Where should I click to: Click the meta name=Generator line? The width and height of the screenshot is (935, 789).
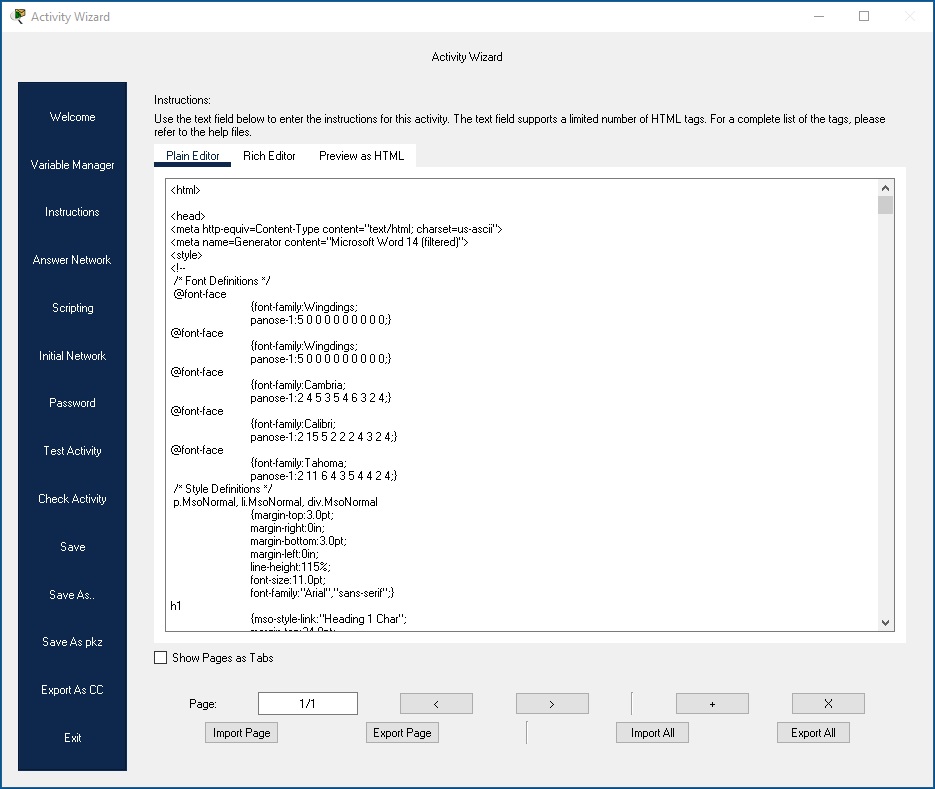319,242
